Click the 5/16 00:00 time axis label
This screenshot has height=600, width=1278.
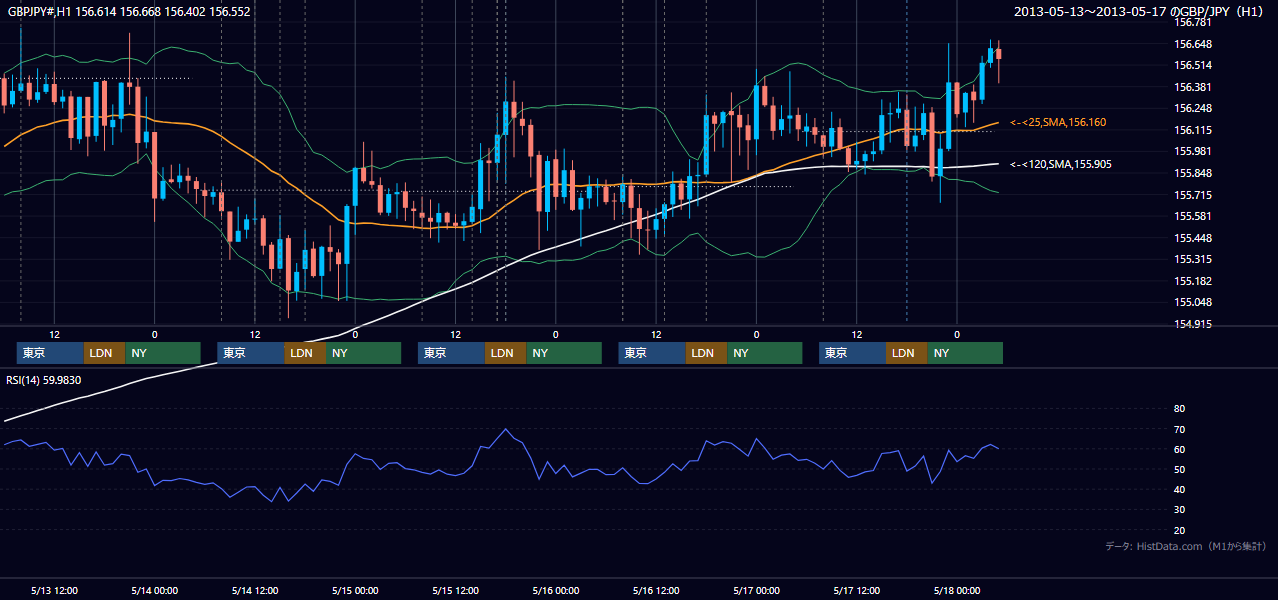[x=555, y=590]
